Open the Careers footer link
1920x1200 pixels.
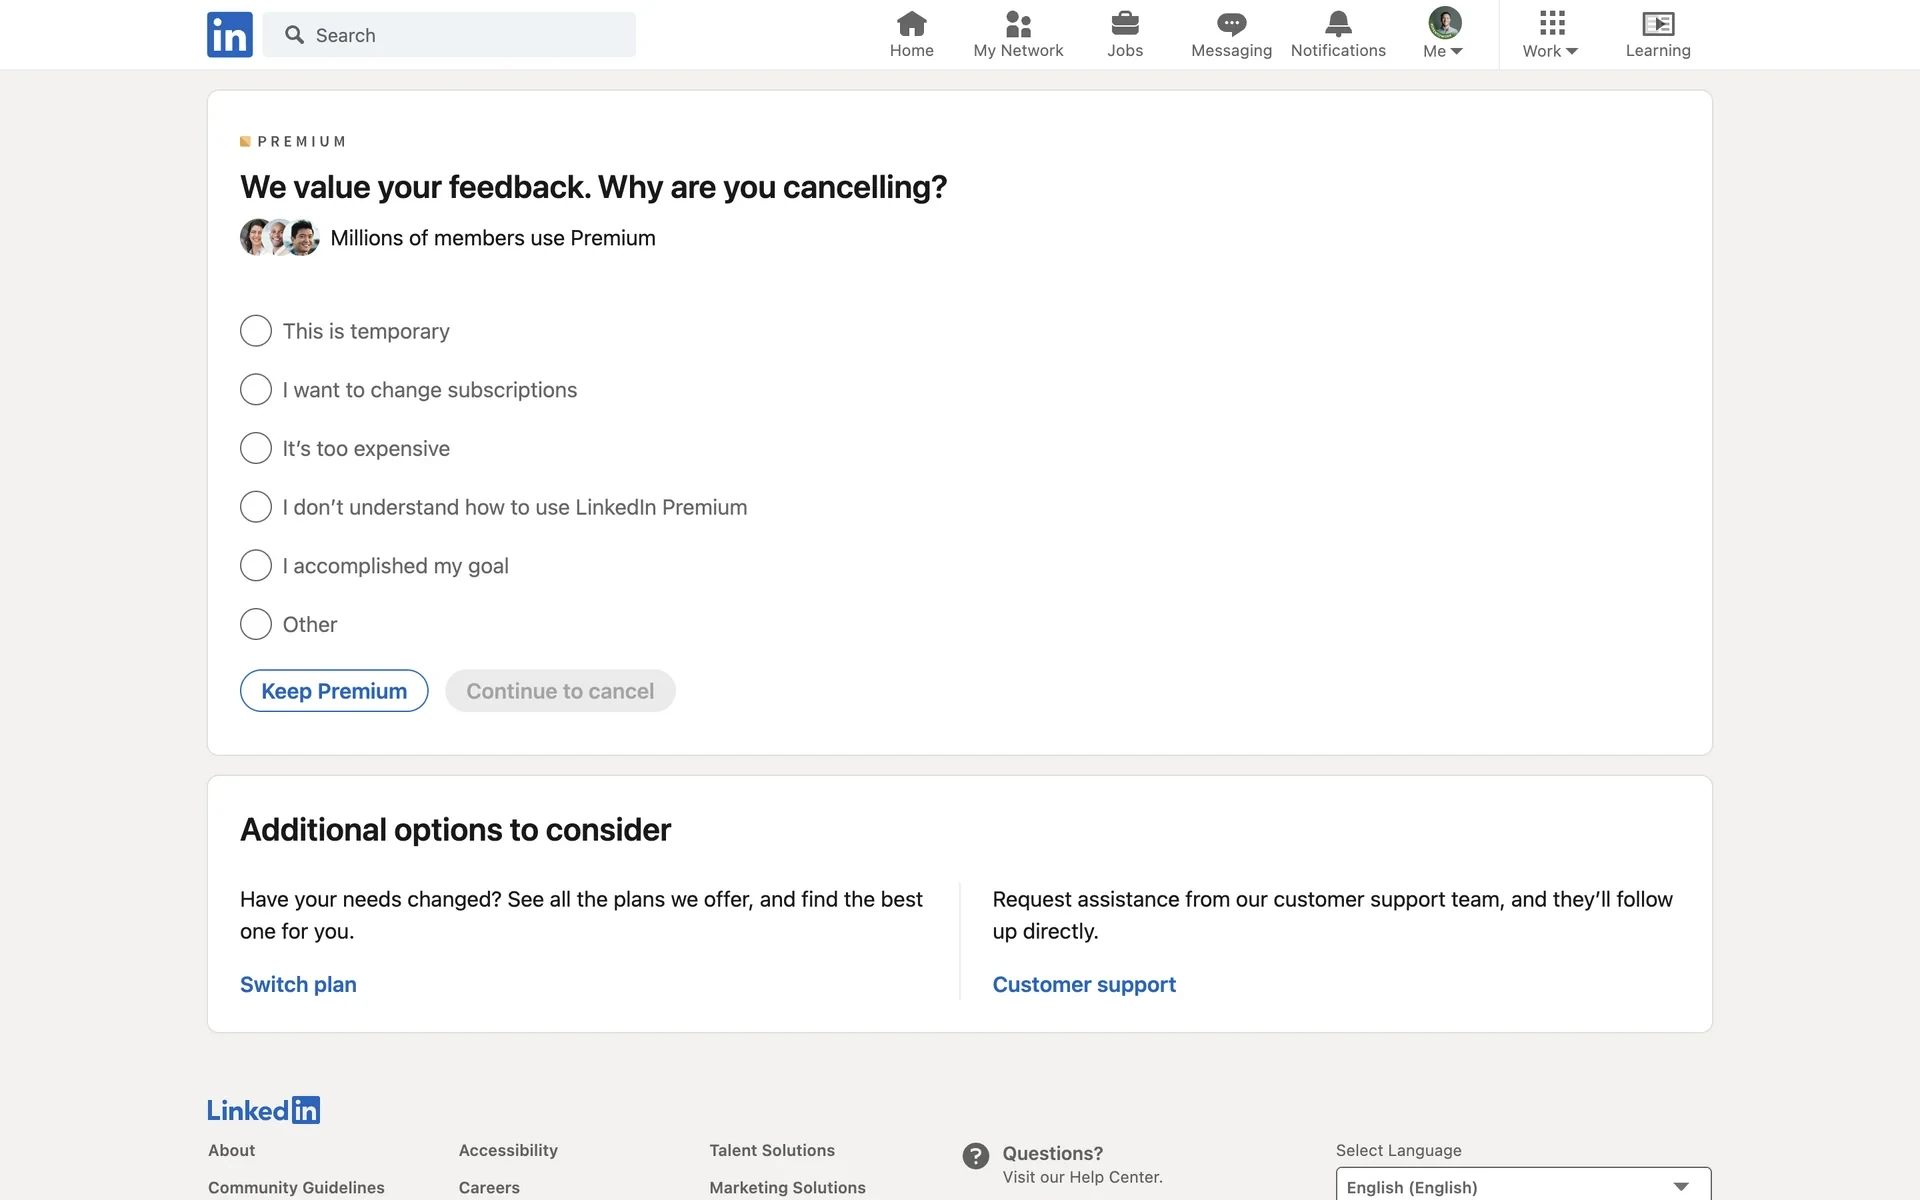[489, 1188]
